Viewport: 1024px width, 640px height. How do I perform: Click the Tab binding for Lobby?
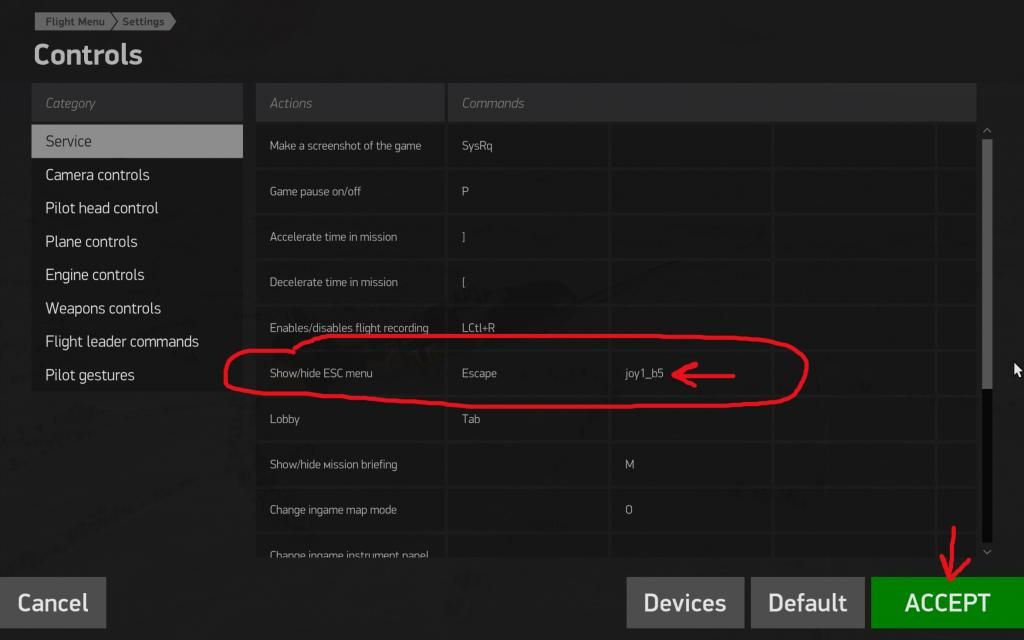(x=471, y=419)
